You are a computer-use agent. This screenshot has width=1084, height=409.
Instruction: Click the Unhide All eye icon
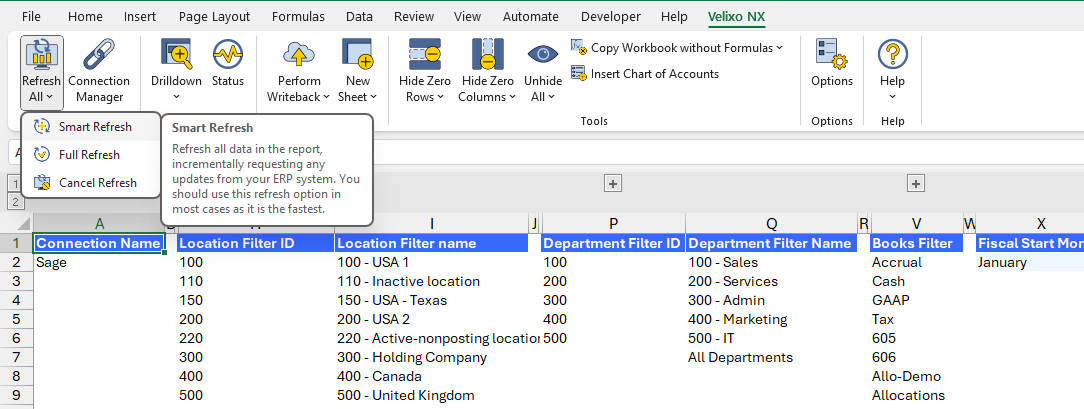tap(543, 54)
